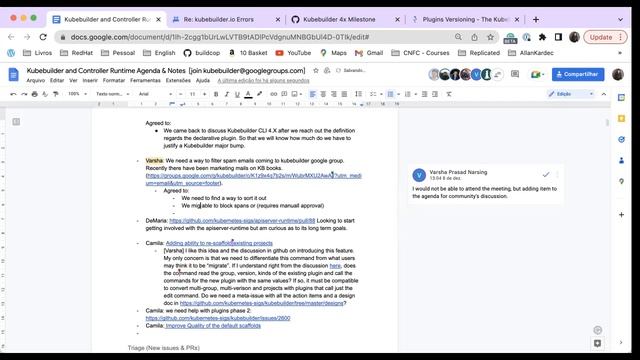Image resolution: width=640 pixels, height=360 pixels.
Task: Show the document outline icon
Action: 16,122
